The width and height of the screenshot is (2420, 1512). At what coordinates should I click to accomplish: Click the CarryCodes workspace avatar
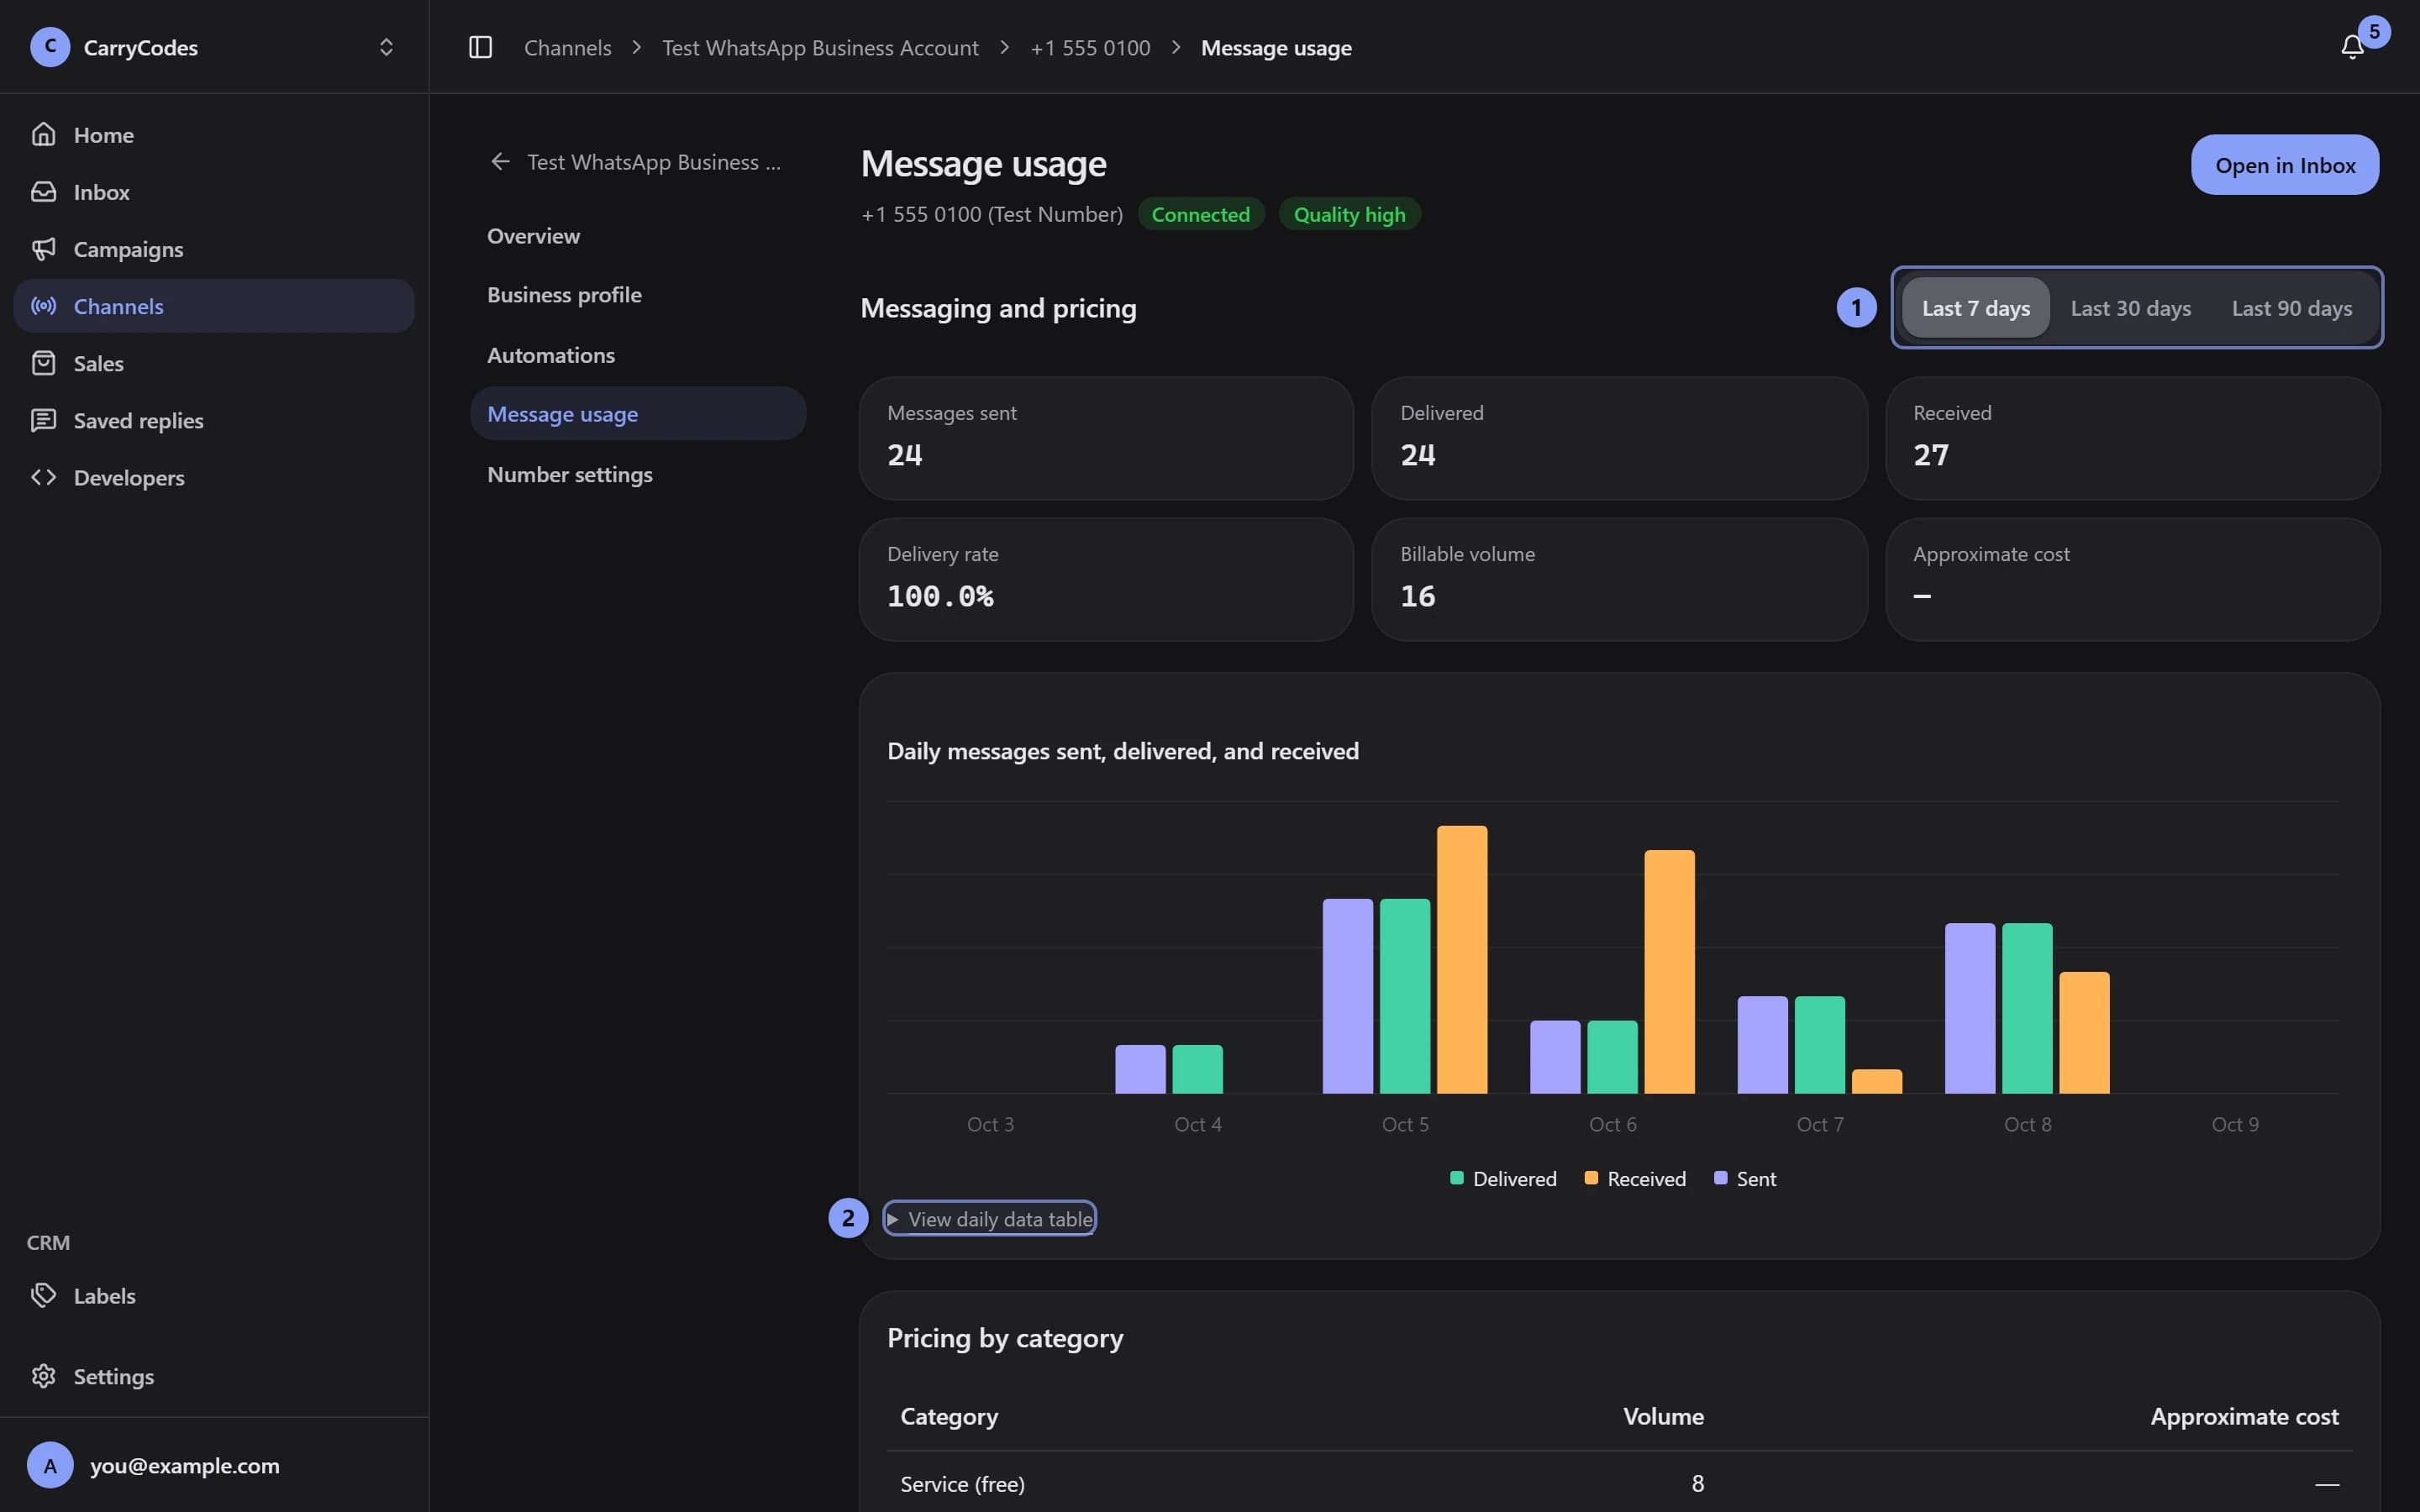[x=50, y=47]
